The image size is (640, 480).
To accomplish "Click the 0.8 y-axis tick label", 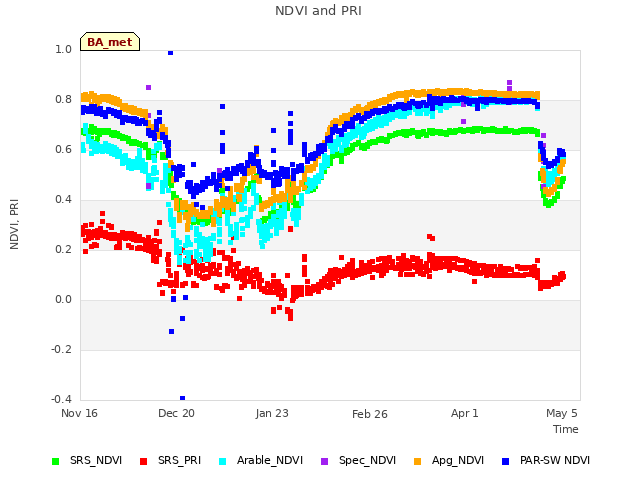I will pos(63,100).
